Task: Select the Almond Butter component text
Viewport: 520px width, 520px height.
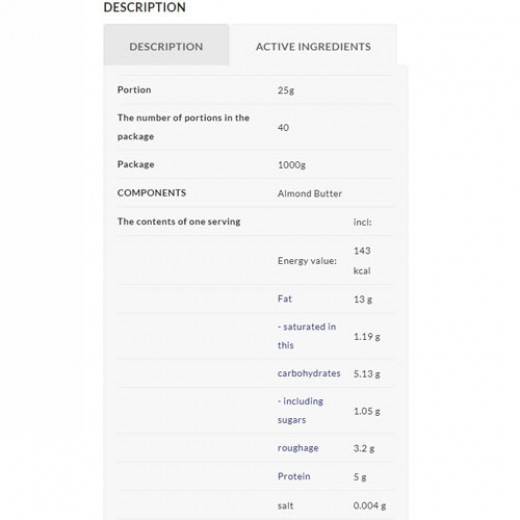Action: click(x=309, y=193)
